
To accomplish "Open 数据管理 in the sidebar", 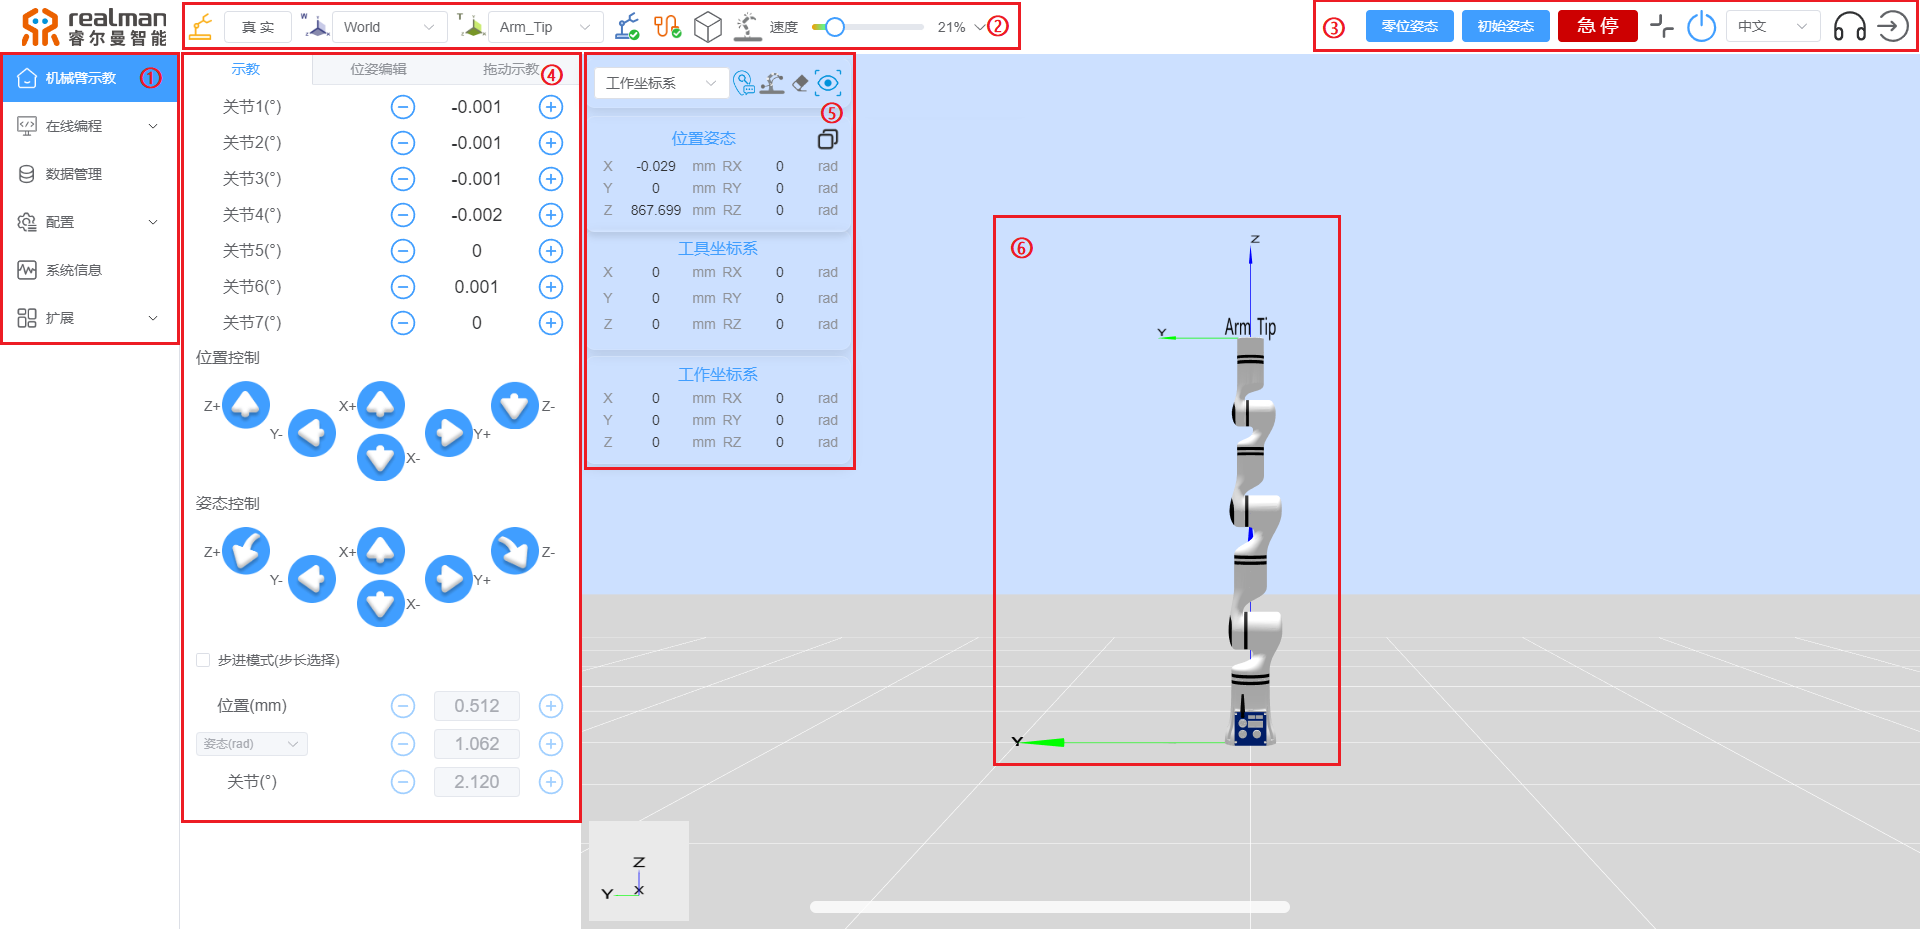I will coord(74,174).
